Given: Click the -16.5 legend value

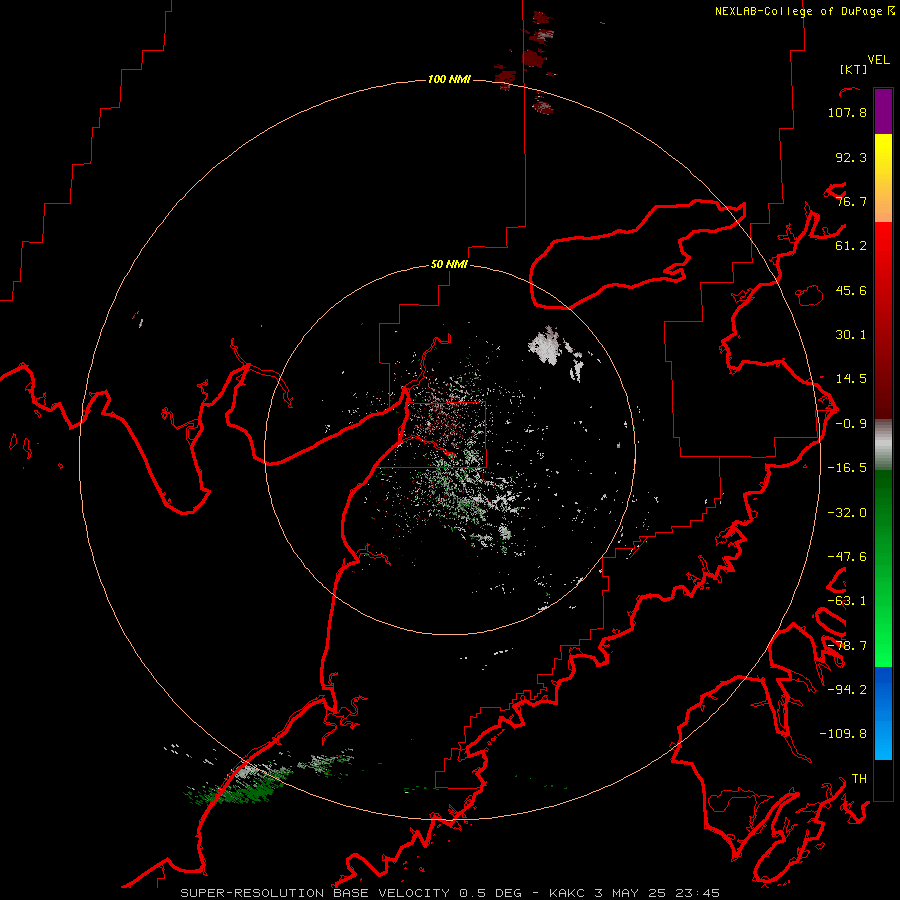Looking at the screenshot, I should pyautogui.click(x=847, y=468).
